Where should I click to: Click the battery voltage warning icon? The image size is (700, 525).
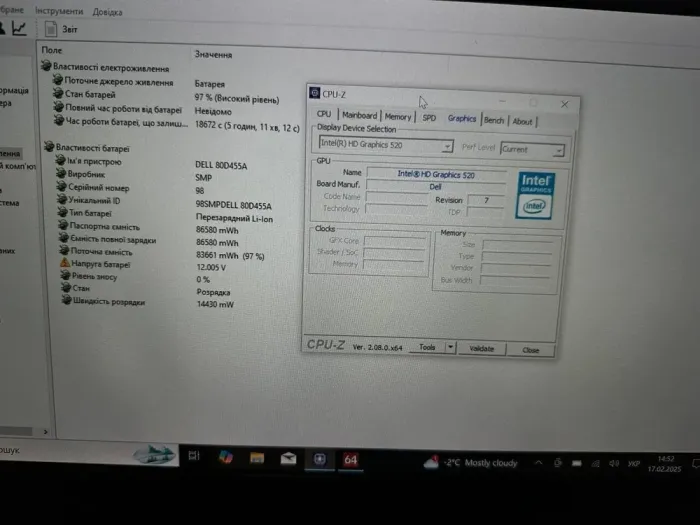[64, 265]
